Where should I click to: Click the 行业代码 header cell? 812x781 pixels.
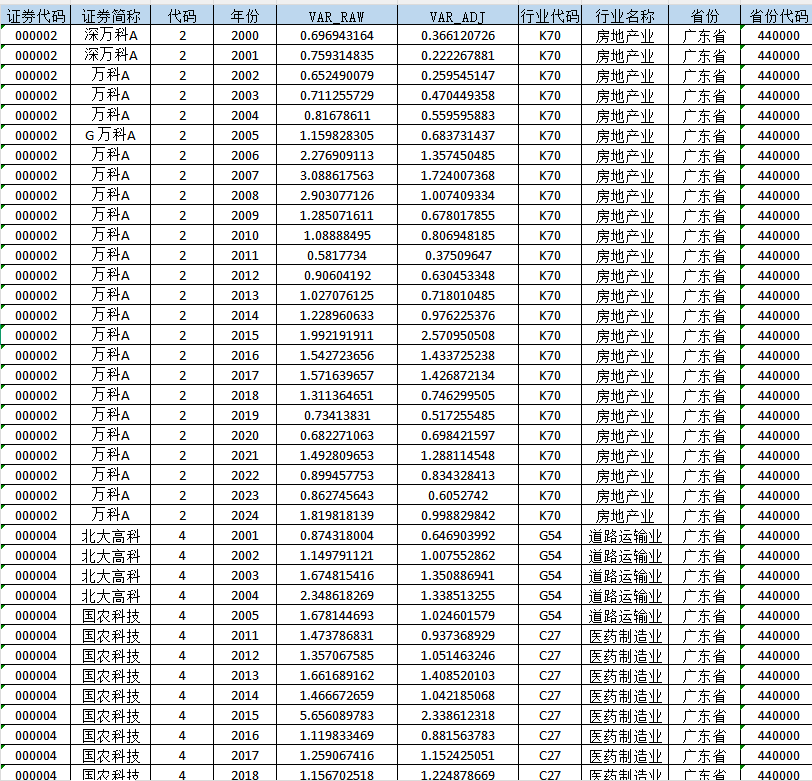[x=549, y=16]
